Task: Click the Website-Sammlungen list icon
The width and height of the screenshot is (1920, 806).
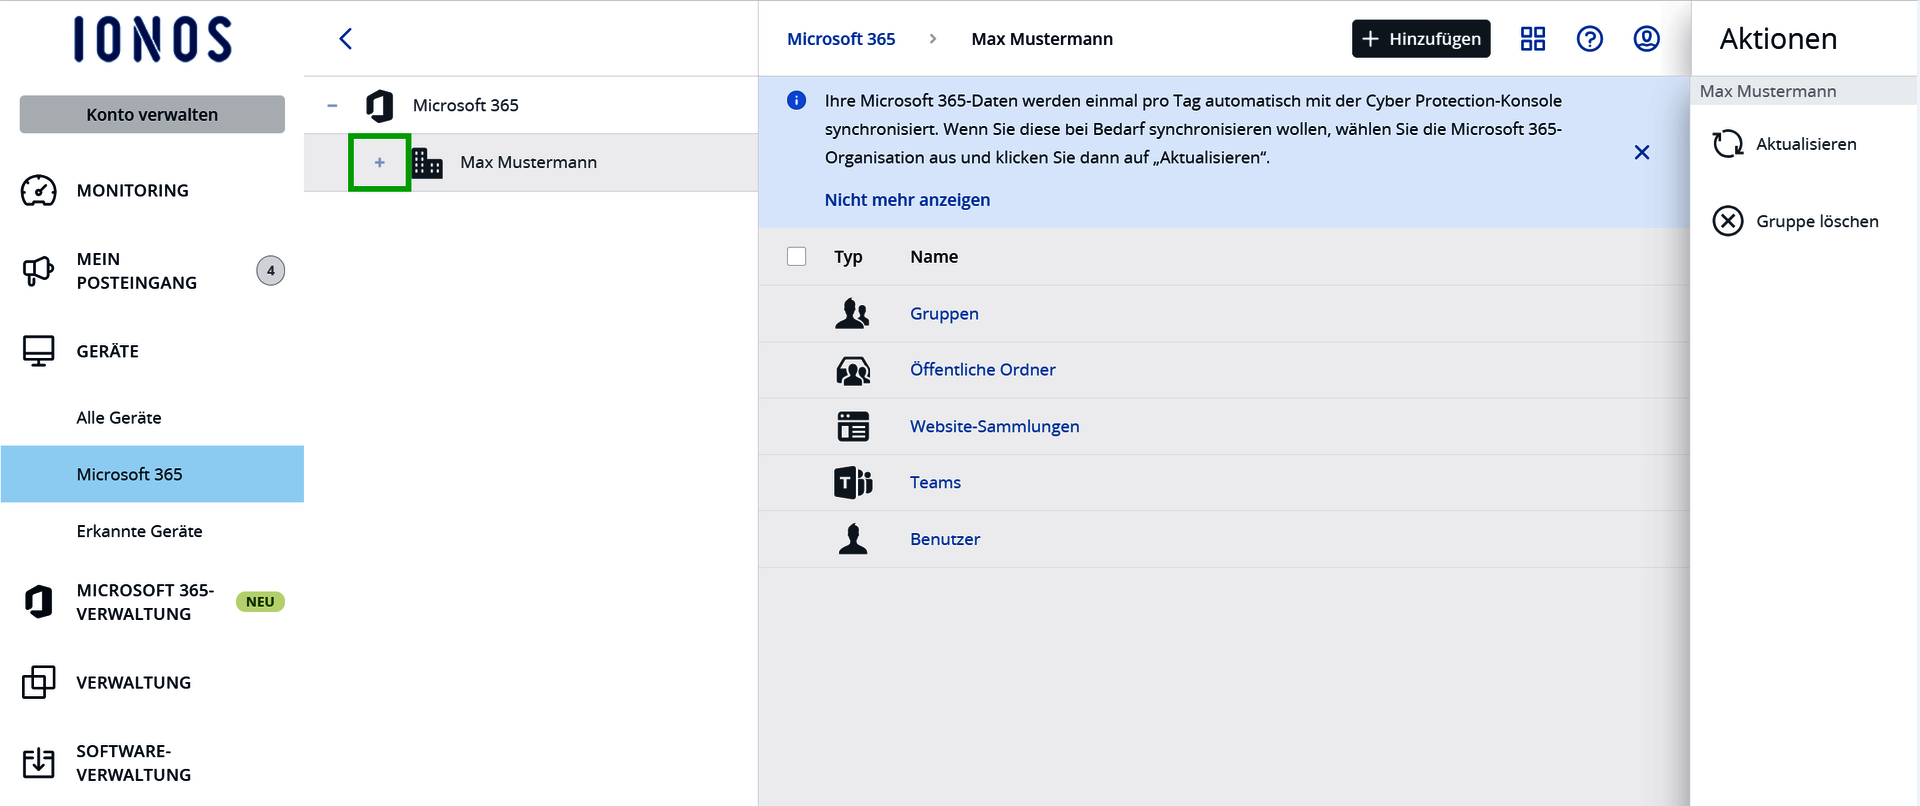Action: point(853,427)
